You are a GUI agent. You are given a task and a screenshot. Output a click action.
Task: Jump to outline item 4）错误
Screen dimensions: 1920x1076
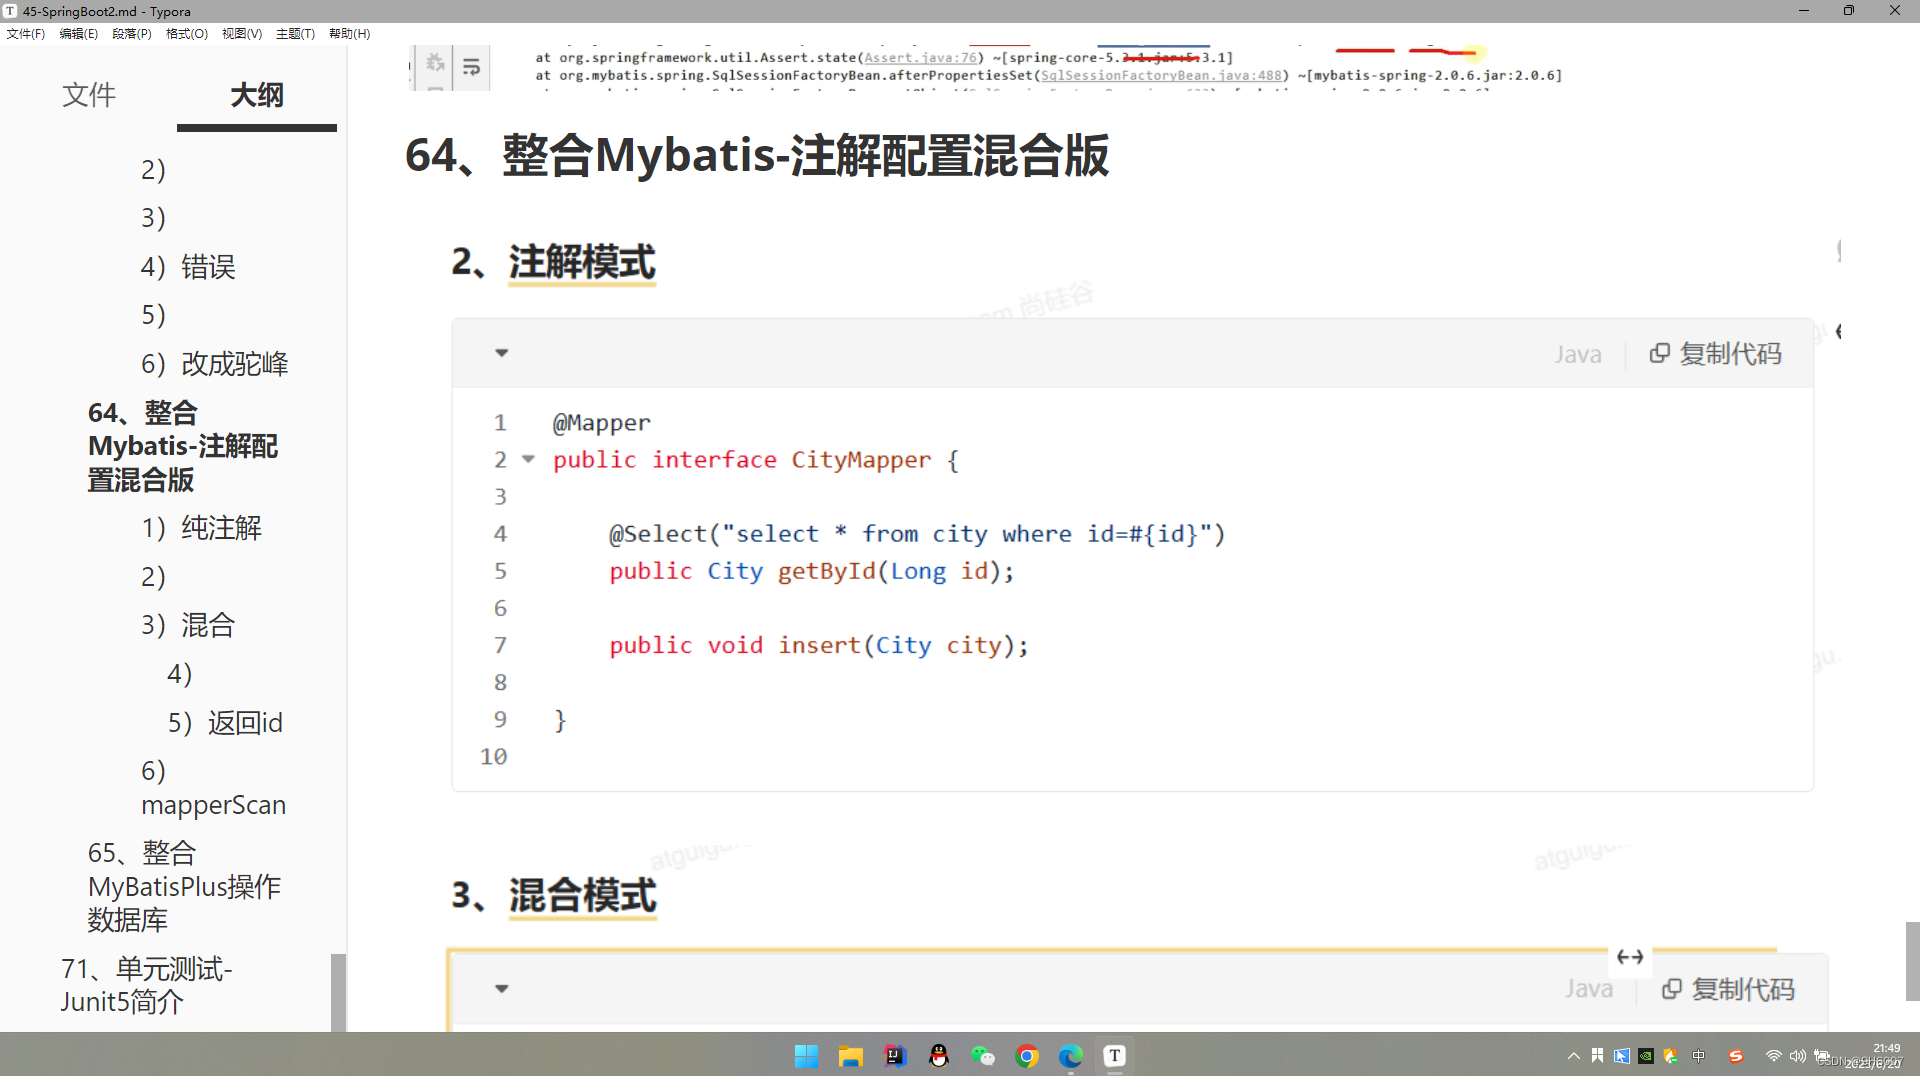[188, 267]
